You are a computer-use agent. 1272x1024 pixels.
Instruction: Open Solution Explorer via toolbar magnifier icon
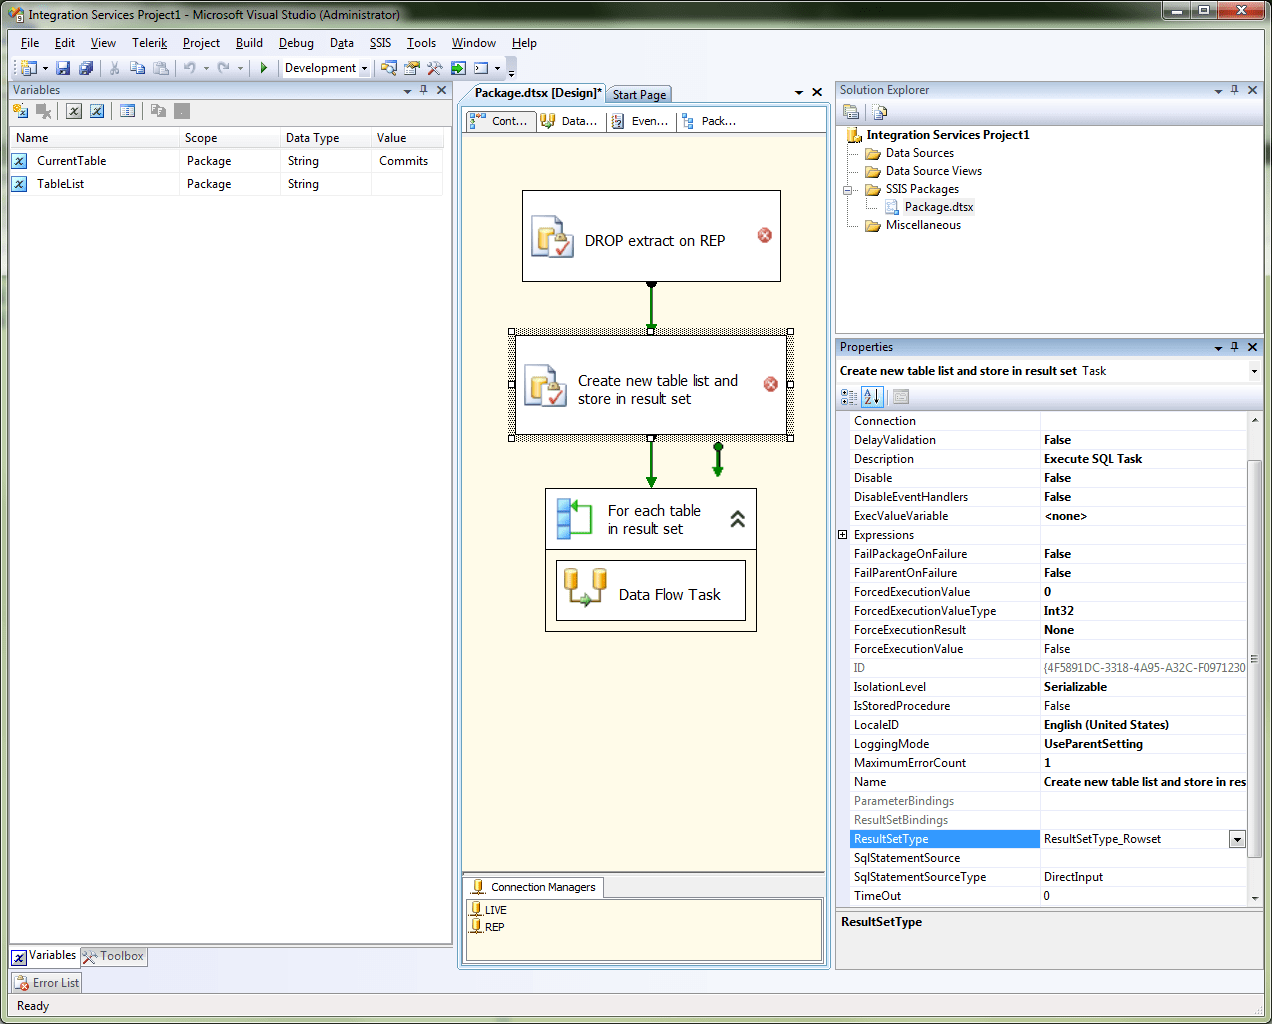coord(389,68)
